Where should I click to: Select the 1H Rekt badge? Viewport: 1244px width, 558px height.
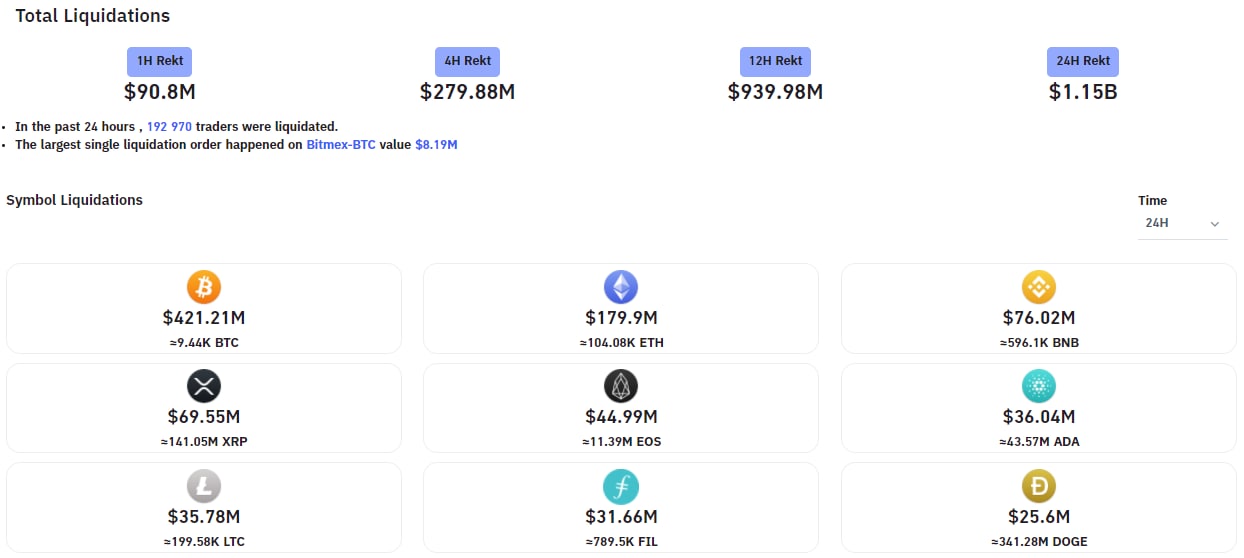pos(159,61)
